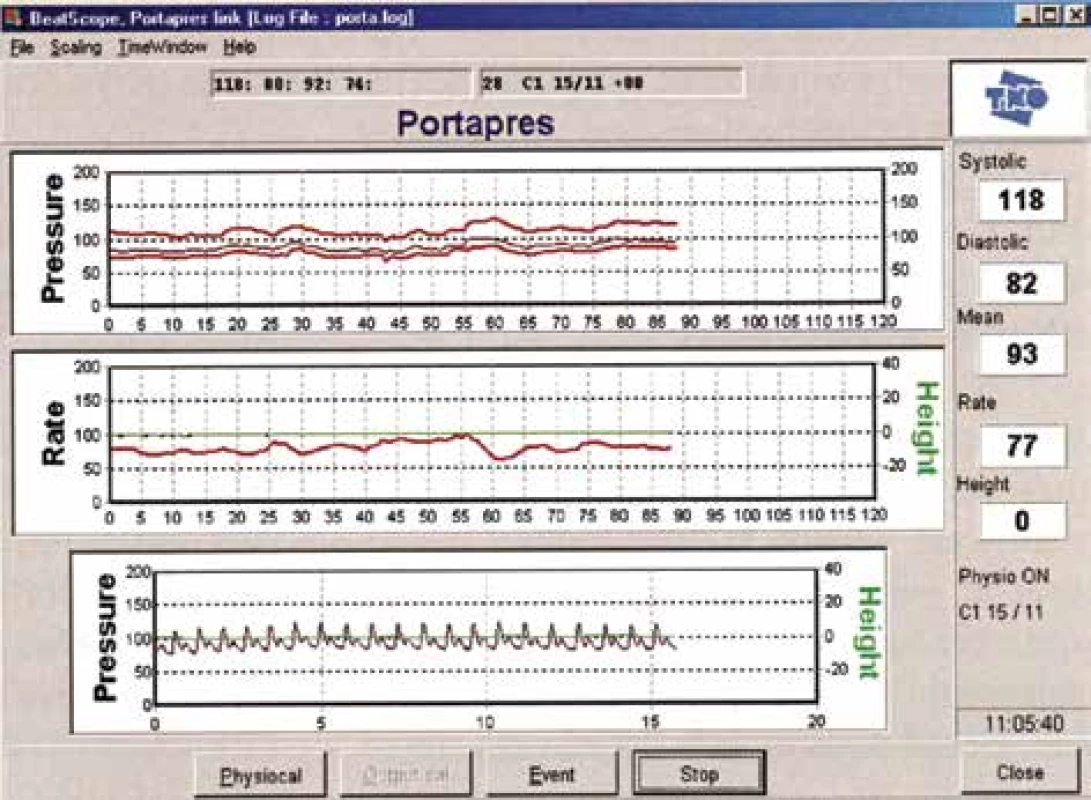Click the greyed-out calibration button
The image size is (1091, 800).
[x=406, y=774]
